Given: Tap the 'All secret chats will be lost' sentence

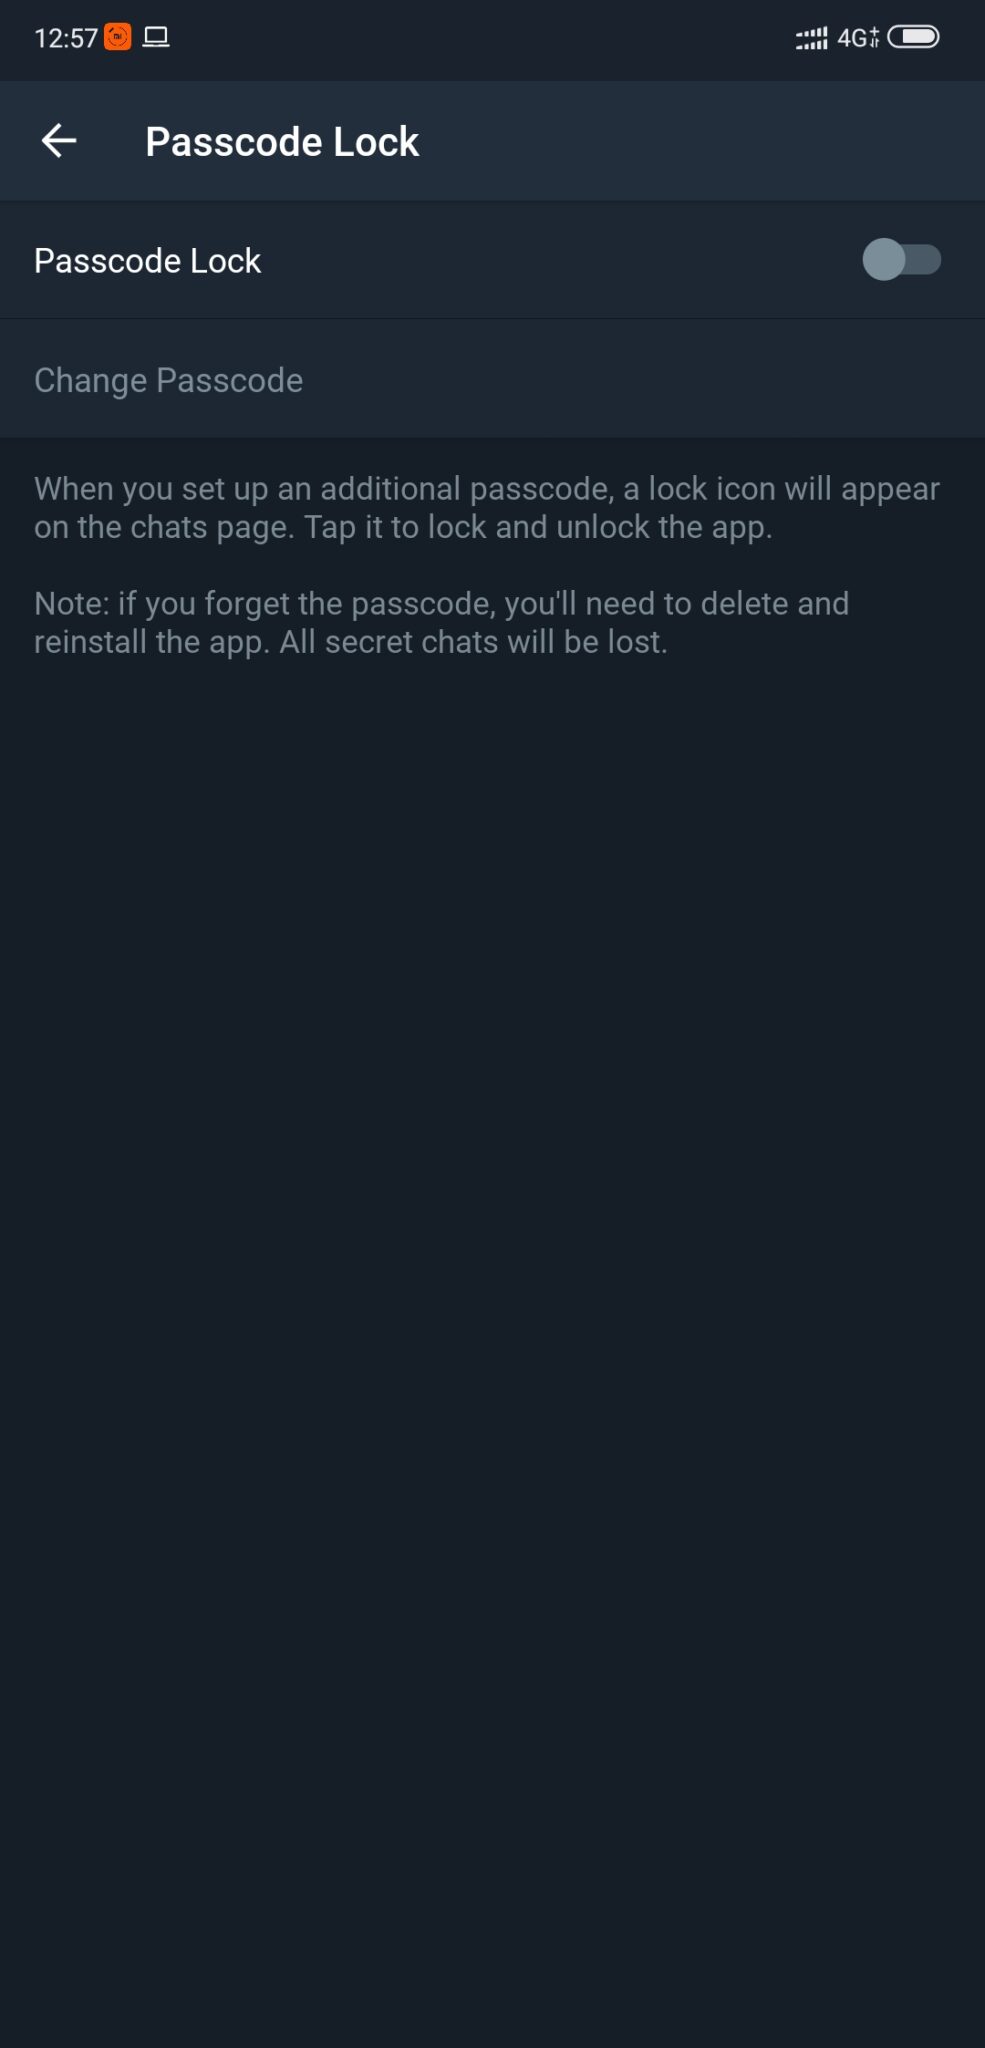Looking at the screenshot, I should coord(473,641).
